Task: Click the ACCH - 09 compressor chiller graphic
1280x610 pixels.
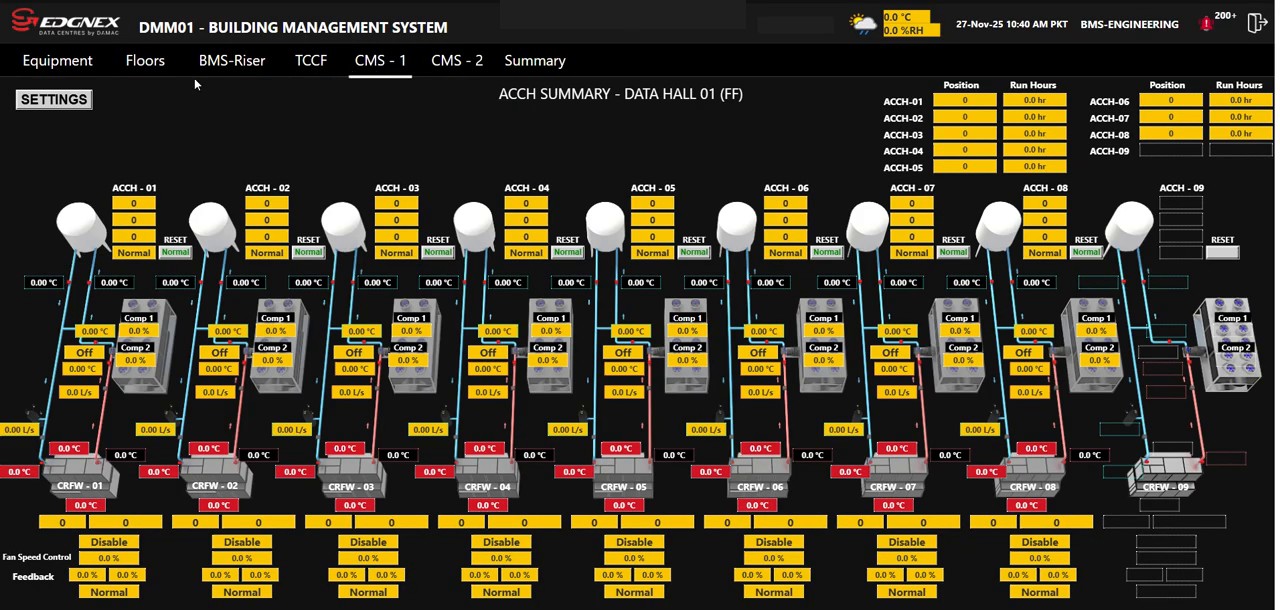Action: pos(1229,345)
